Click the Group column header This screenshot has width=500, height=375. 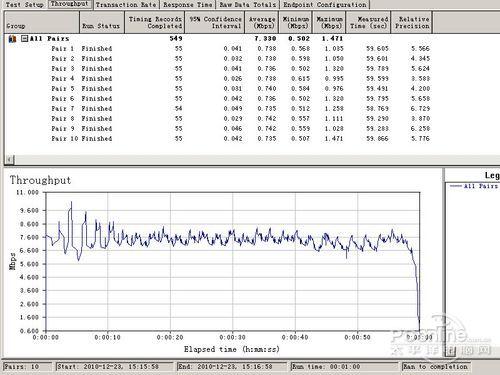point(42,22)
